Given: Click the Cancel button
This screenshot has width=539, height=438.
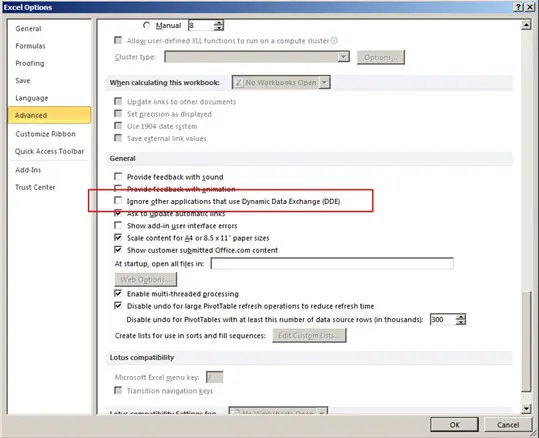Looking at the screenshot, I should coord(508,425).
